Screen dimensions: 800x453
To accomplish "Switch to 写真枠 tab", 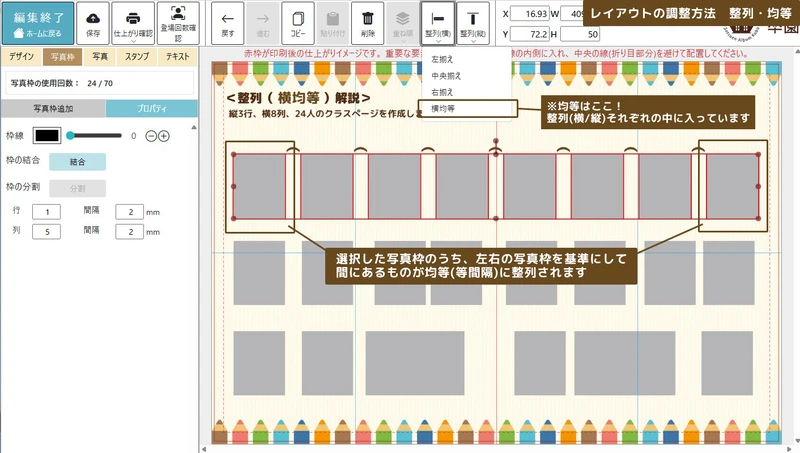I will [62, 57].
